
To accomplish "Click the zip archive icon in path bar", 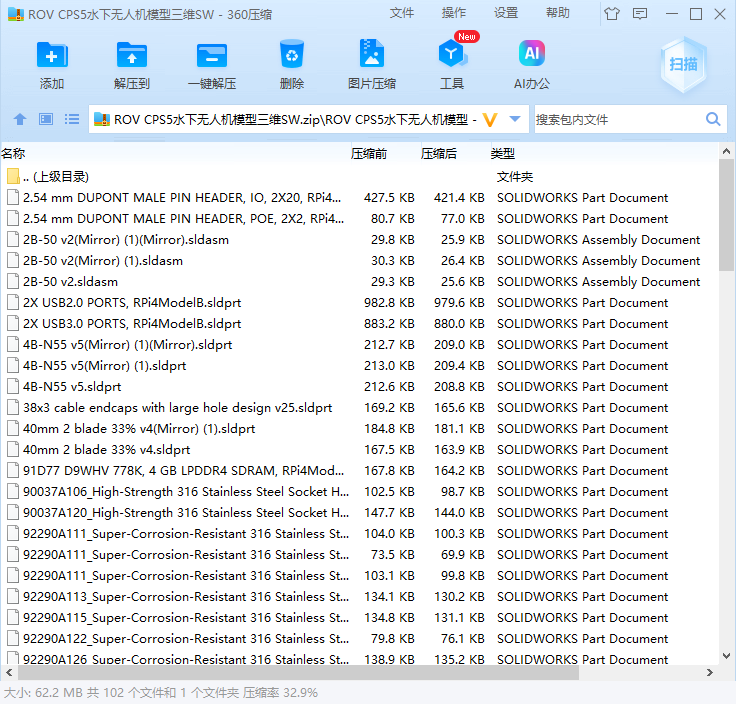I will pyautogui.click(x=101, y=120).
